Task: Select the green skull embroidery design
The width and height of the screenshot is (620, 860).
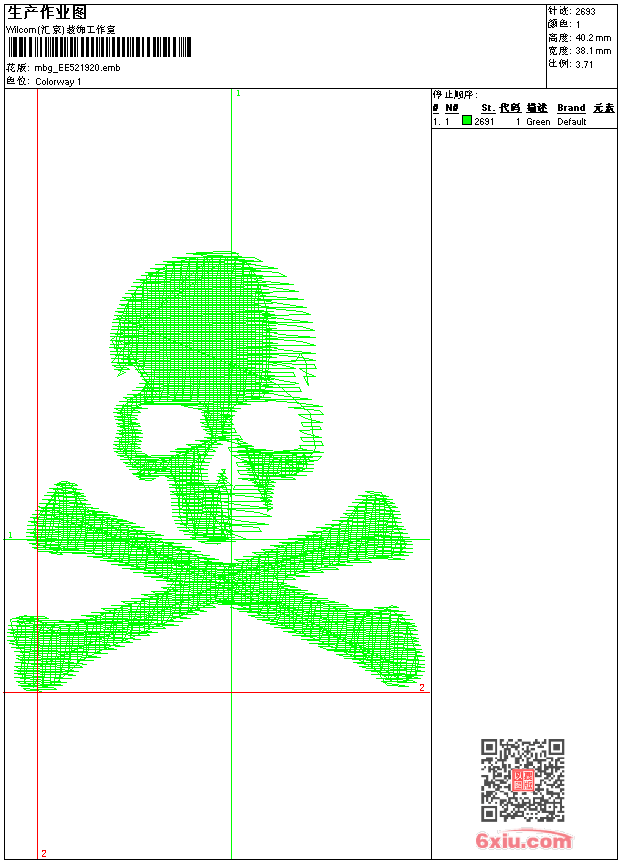Action: click(217, 470)
